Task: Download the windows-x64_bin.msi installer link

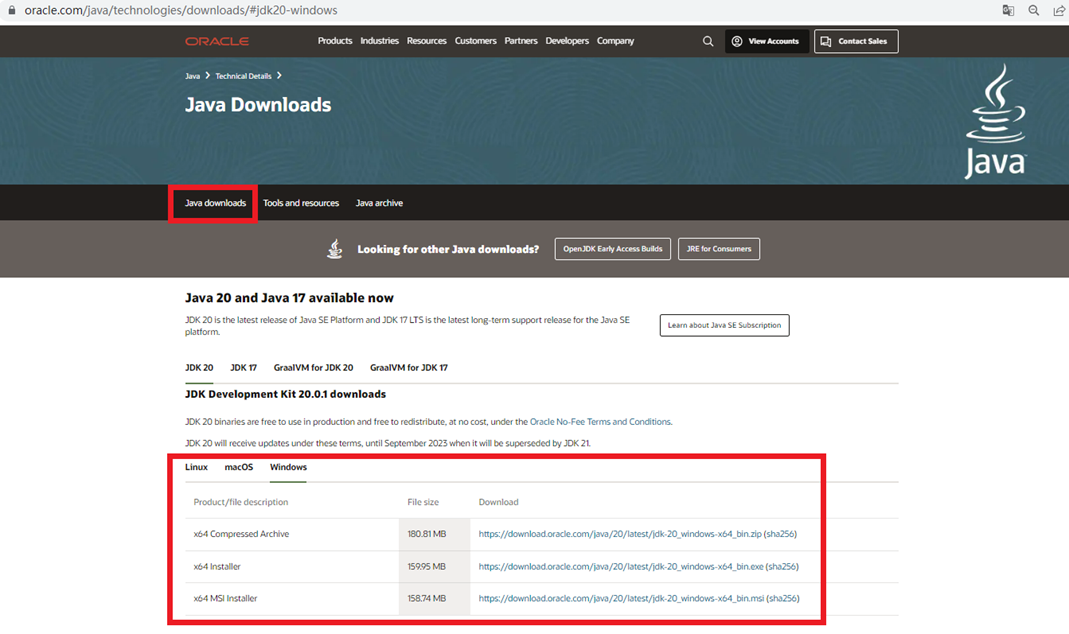Action: click(621, 599)
